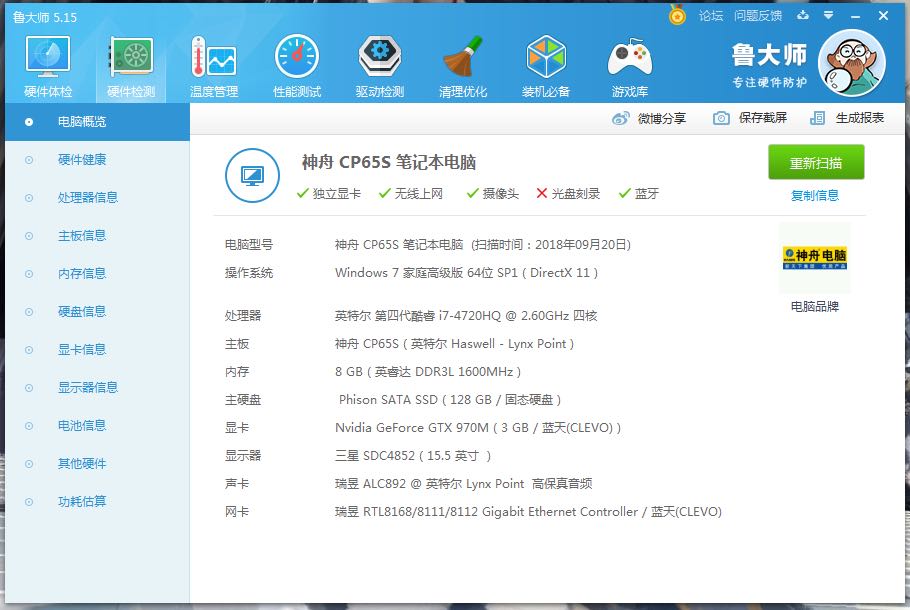The image size is (910, 610).
Task: Select 电池信息 in sidebar
Action: pyautogui.click(x=98, y=426)
